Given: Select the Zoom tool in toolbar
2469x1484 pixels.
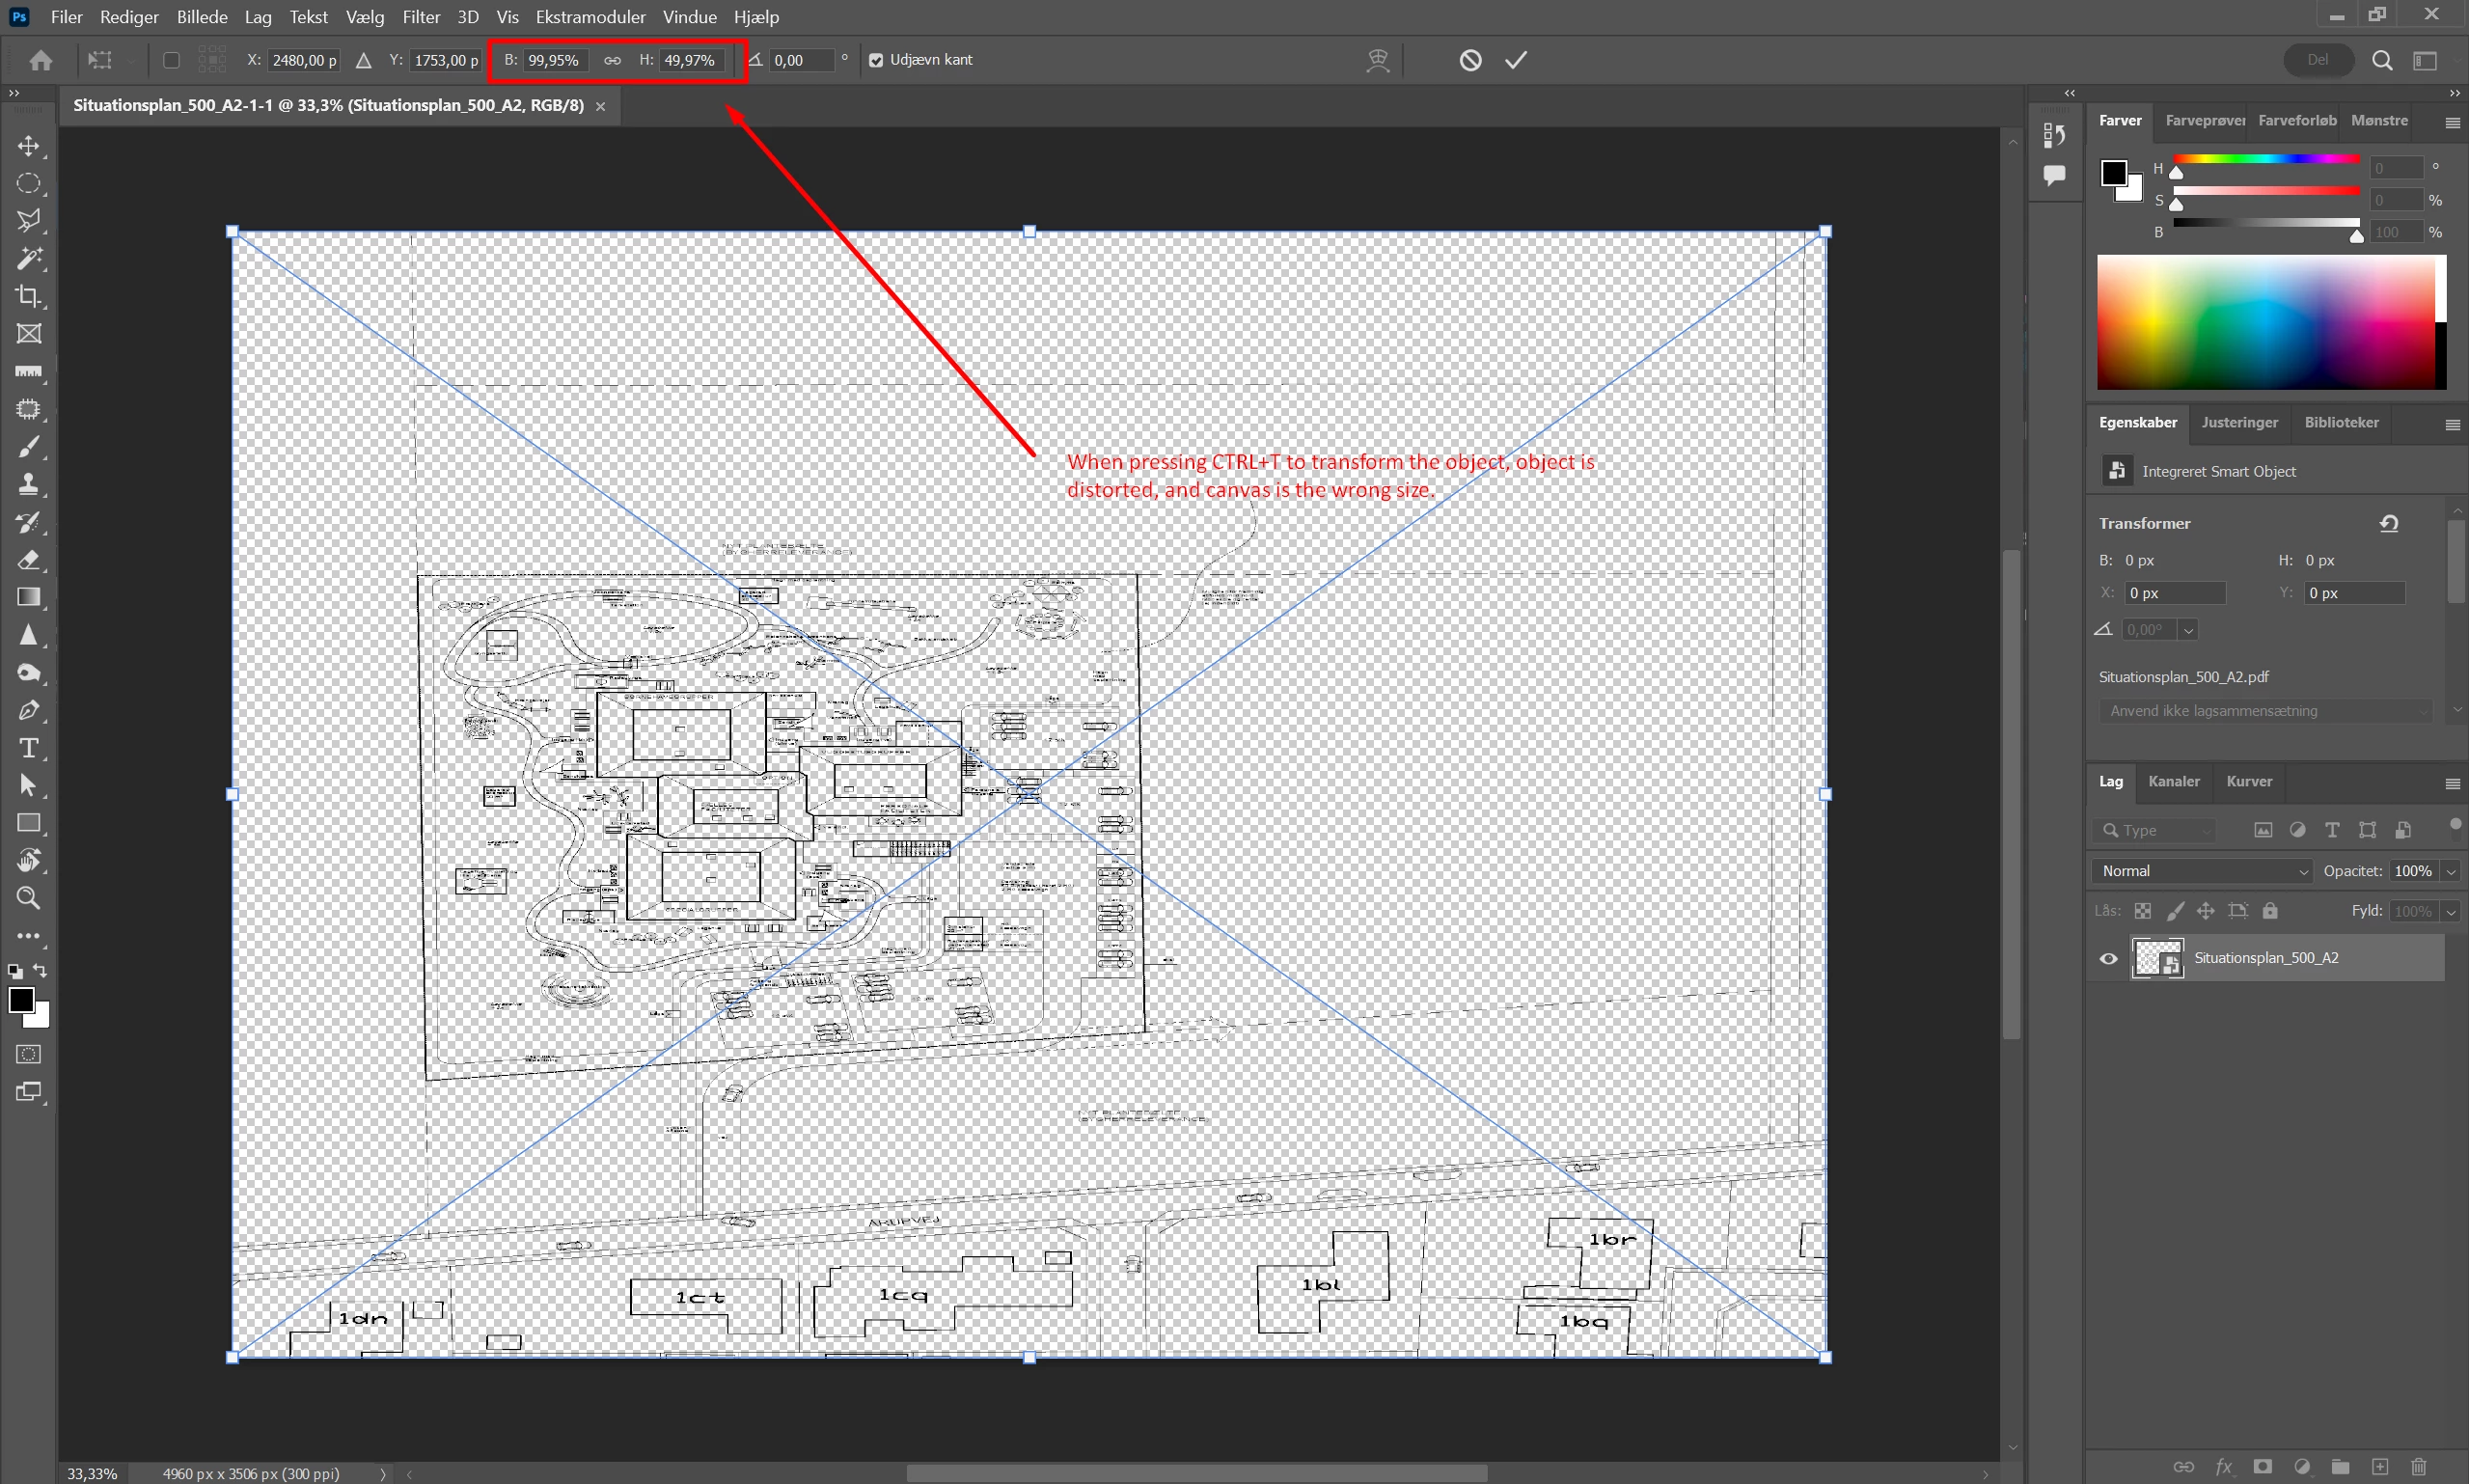Looking at the screenshot, I should pos(29,898).
